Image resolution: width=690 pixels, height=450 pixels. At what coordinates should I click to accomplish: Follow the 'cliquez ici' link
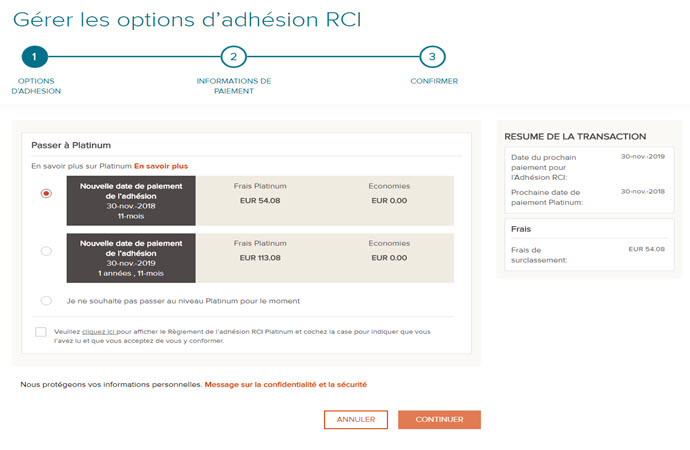(x=96, y=330)
